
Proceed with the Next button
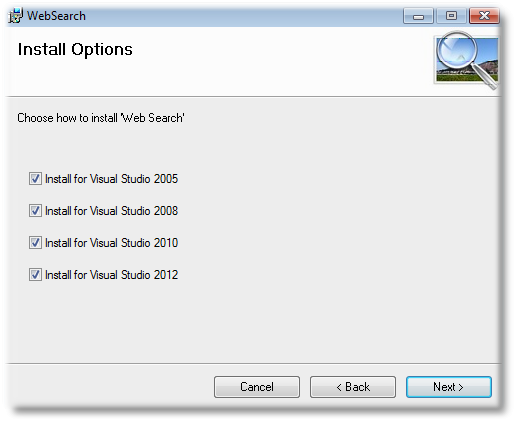[x=449, y=387]
